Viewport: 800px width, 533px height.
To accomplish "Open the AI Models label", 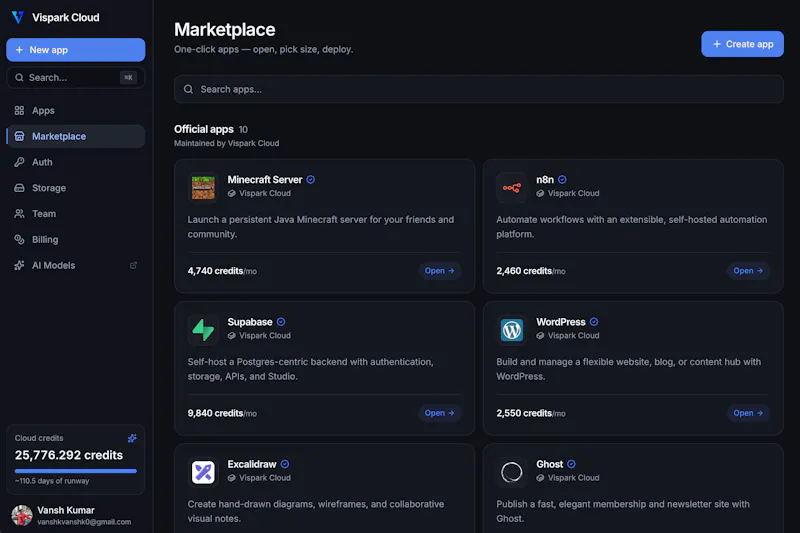I will (54, 265).
